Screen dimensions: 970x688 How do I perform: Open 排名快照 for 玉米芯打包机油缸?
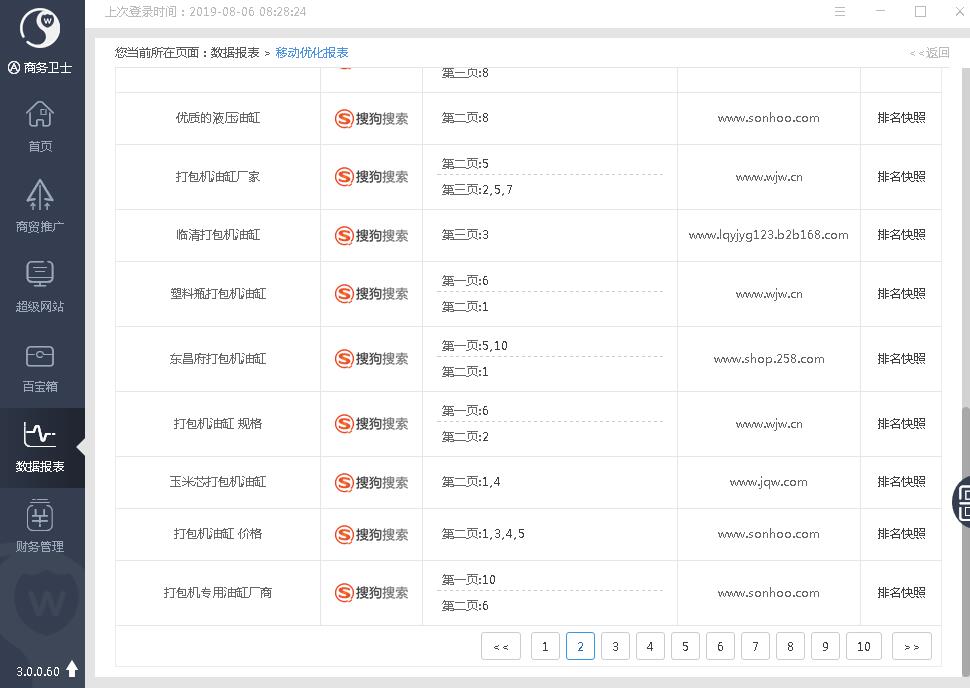point(901,482)
